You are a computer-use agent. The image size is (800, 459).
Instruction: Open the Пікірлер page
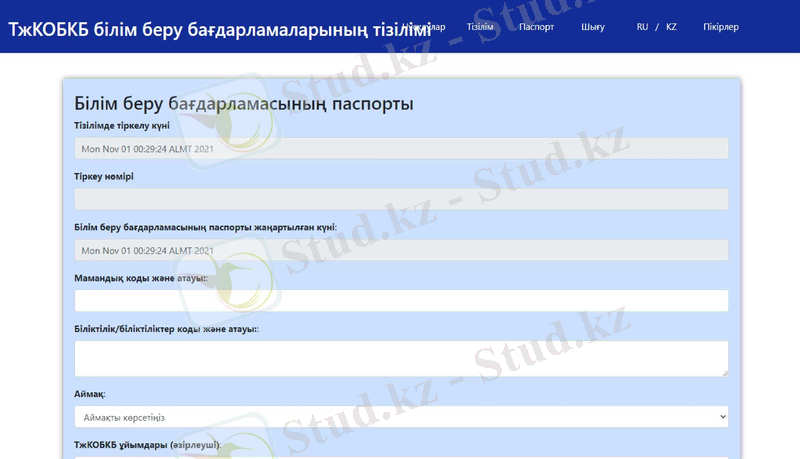coord(720,27)
